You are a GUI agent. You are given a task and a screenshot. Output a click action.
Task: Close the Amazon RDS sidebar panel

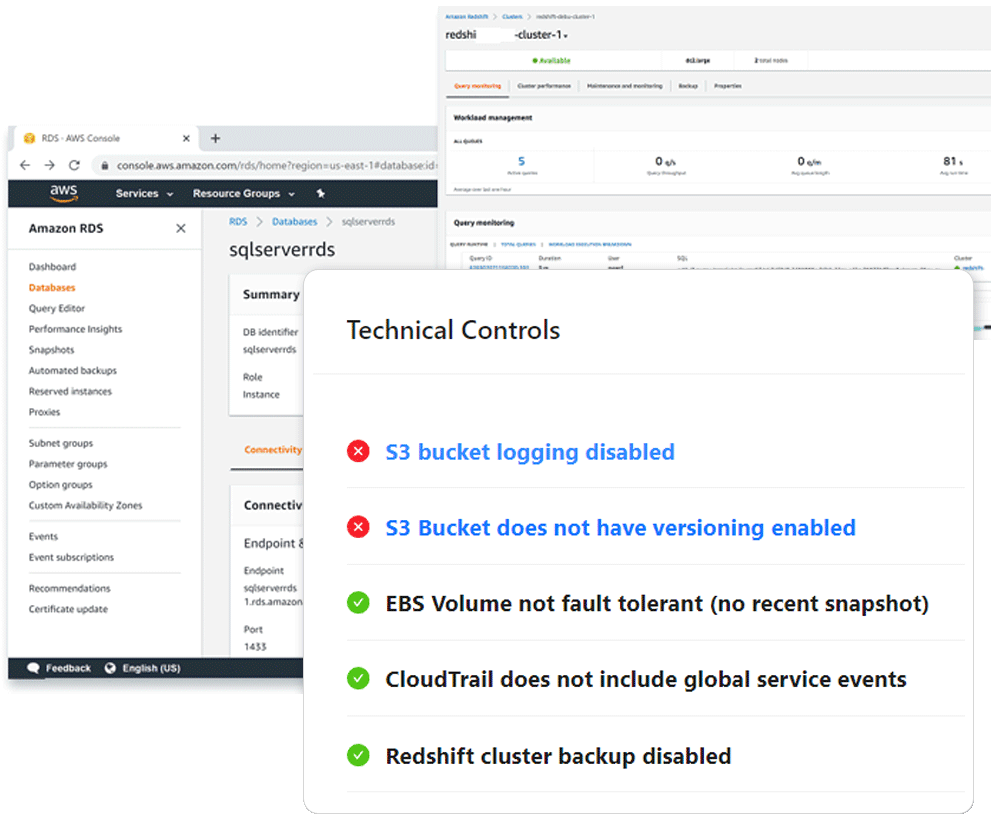[x=181, y=228]
